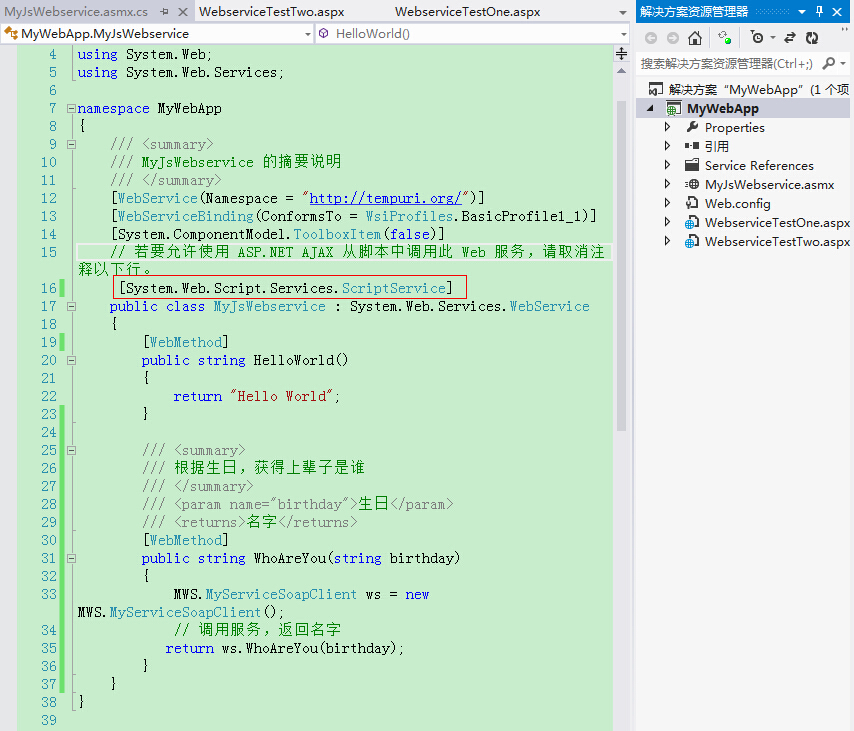Select Service References in the tree
The image size is (854, 731).
pyautogui.click(x=759, y=166)
